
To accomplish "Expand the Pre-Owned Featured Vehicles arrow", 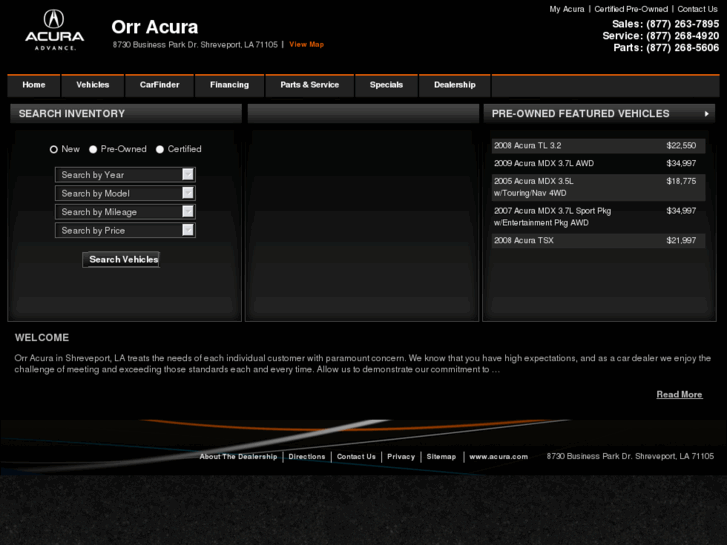I will tap(707, 114).
